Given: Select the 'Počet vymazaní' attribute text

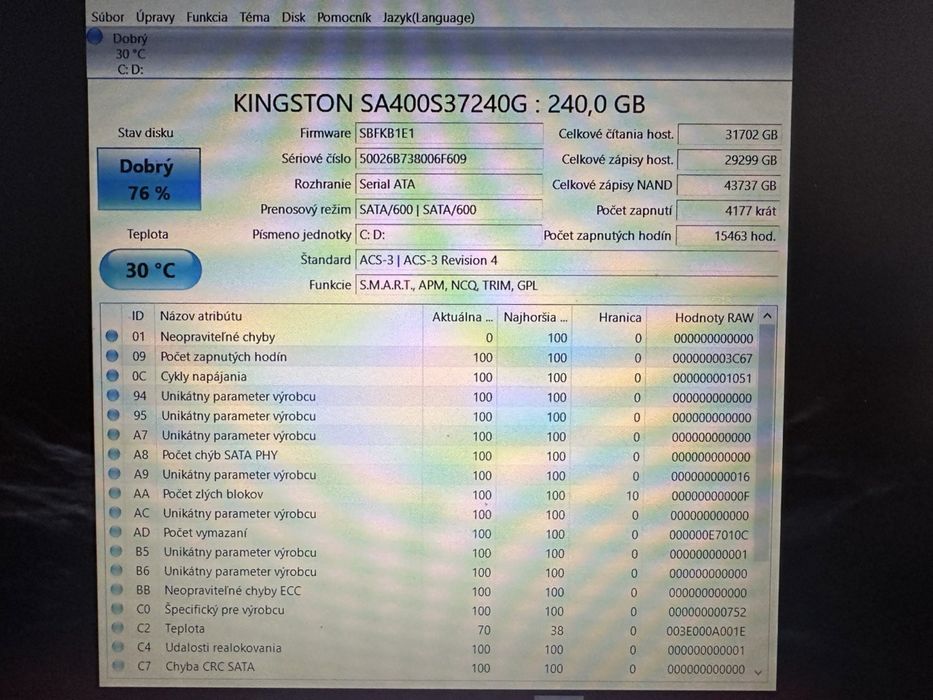Looking at the screenshot, I should coord(205,533).
